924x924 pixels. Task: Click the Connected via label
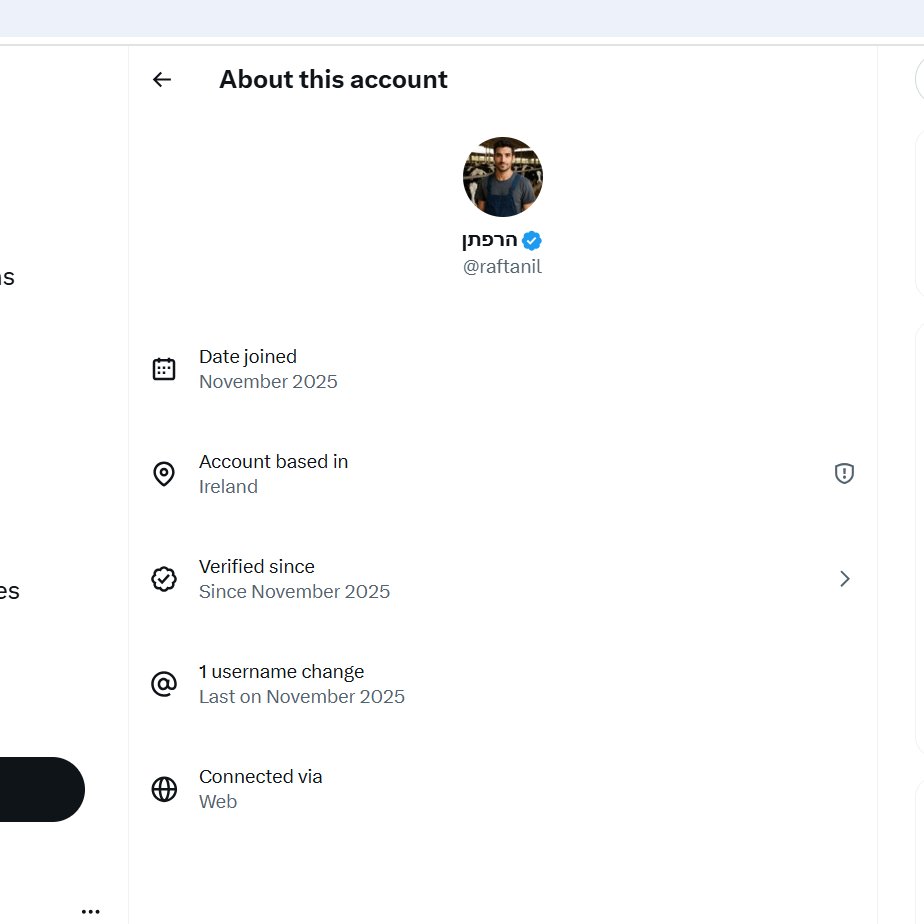tap(260, 777)
